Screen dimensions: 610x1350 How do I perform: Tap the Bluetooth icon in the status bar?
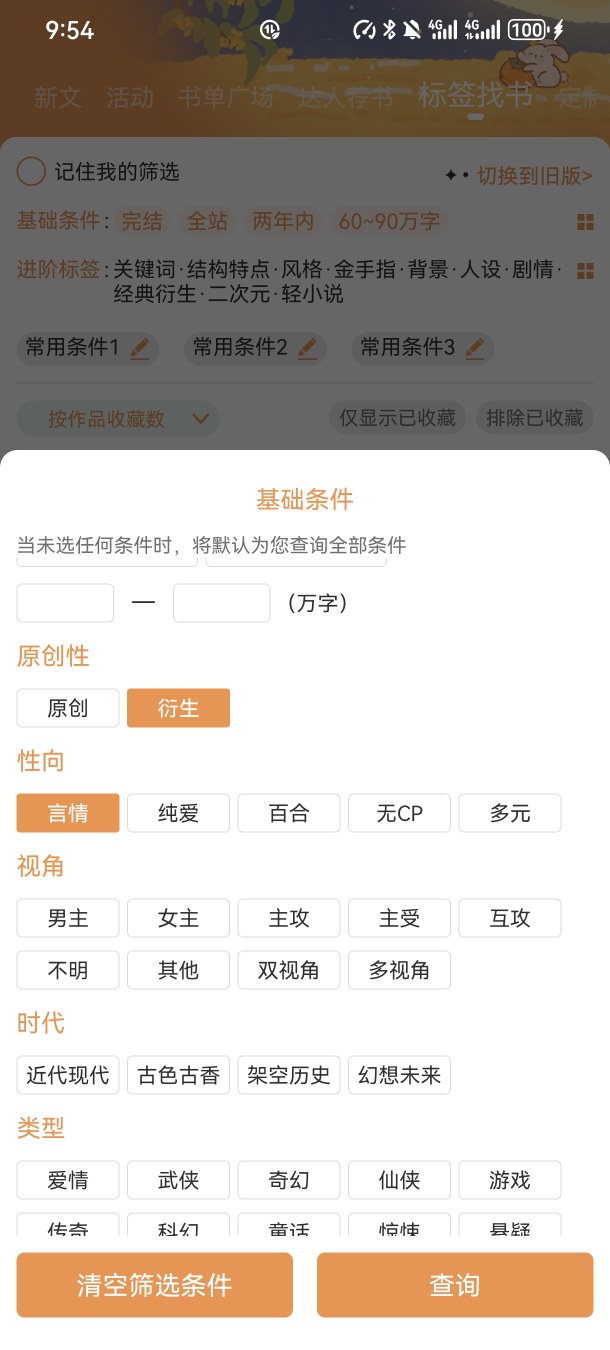coord(389,30)
